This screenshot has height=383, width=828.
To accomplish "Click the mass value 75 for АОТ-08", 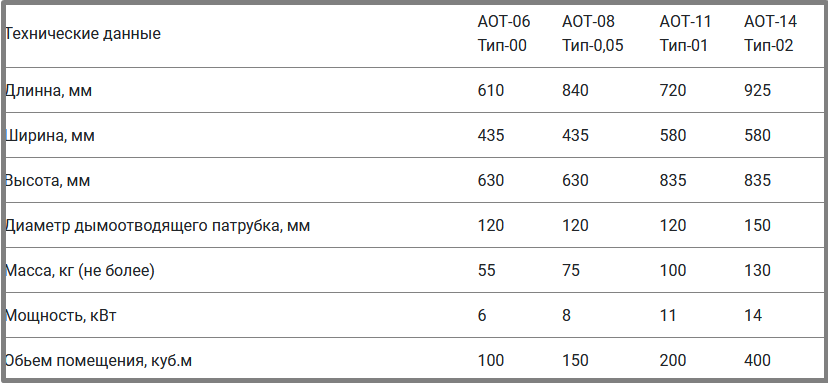I will [571, 270].
